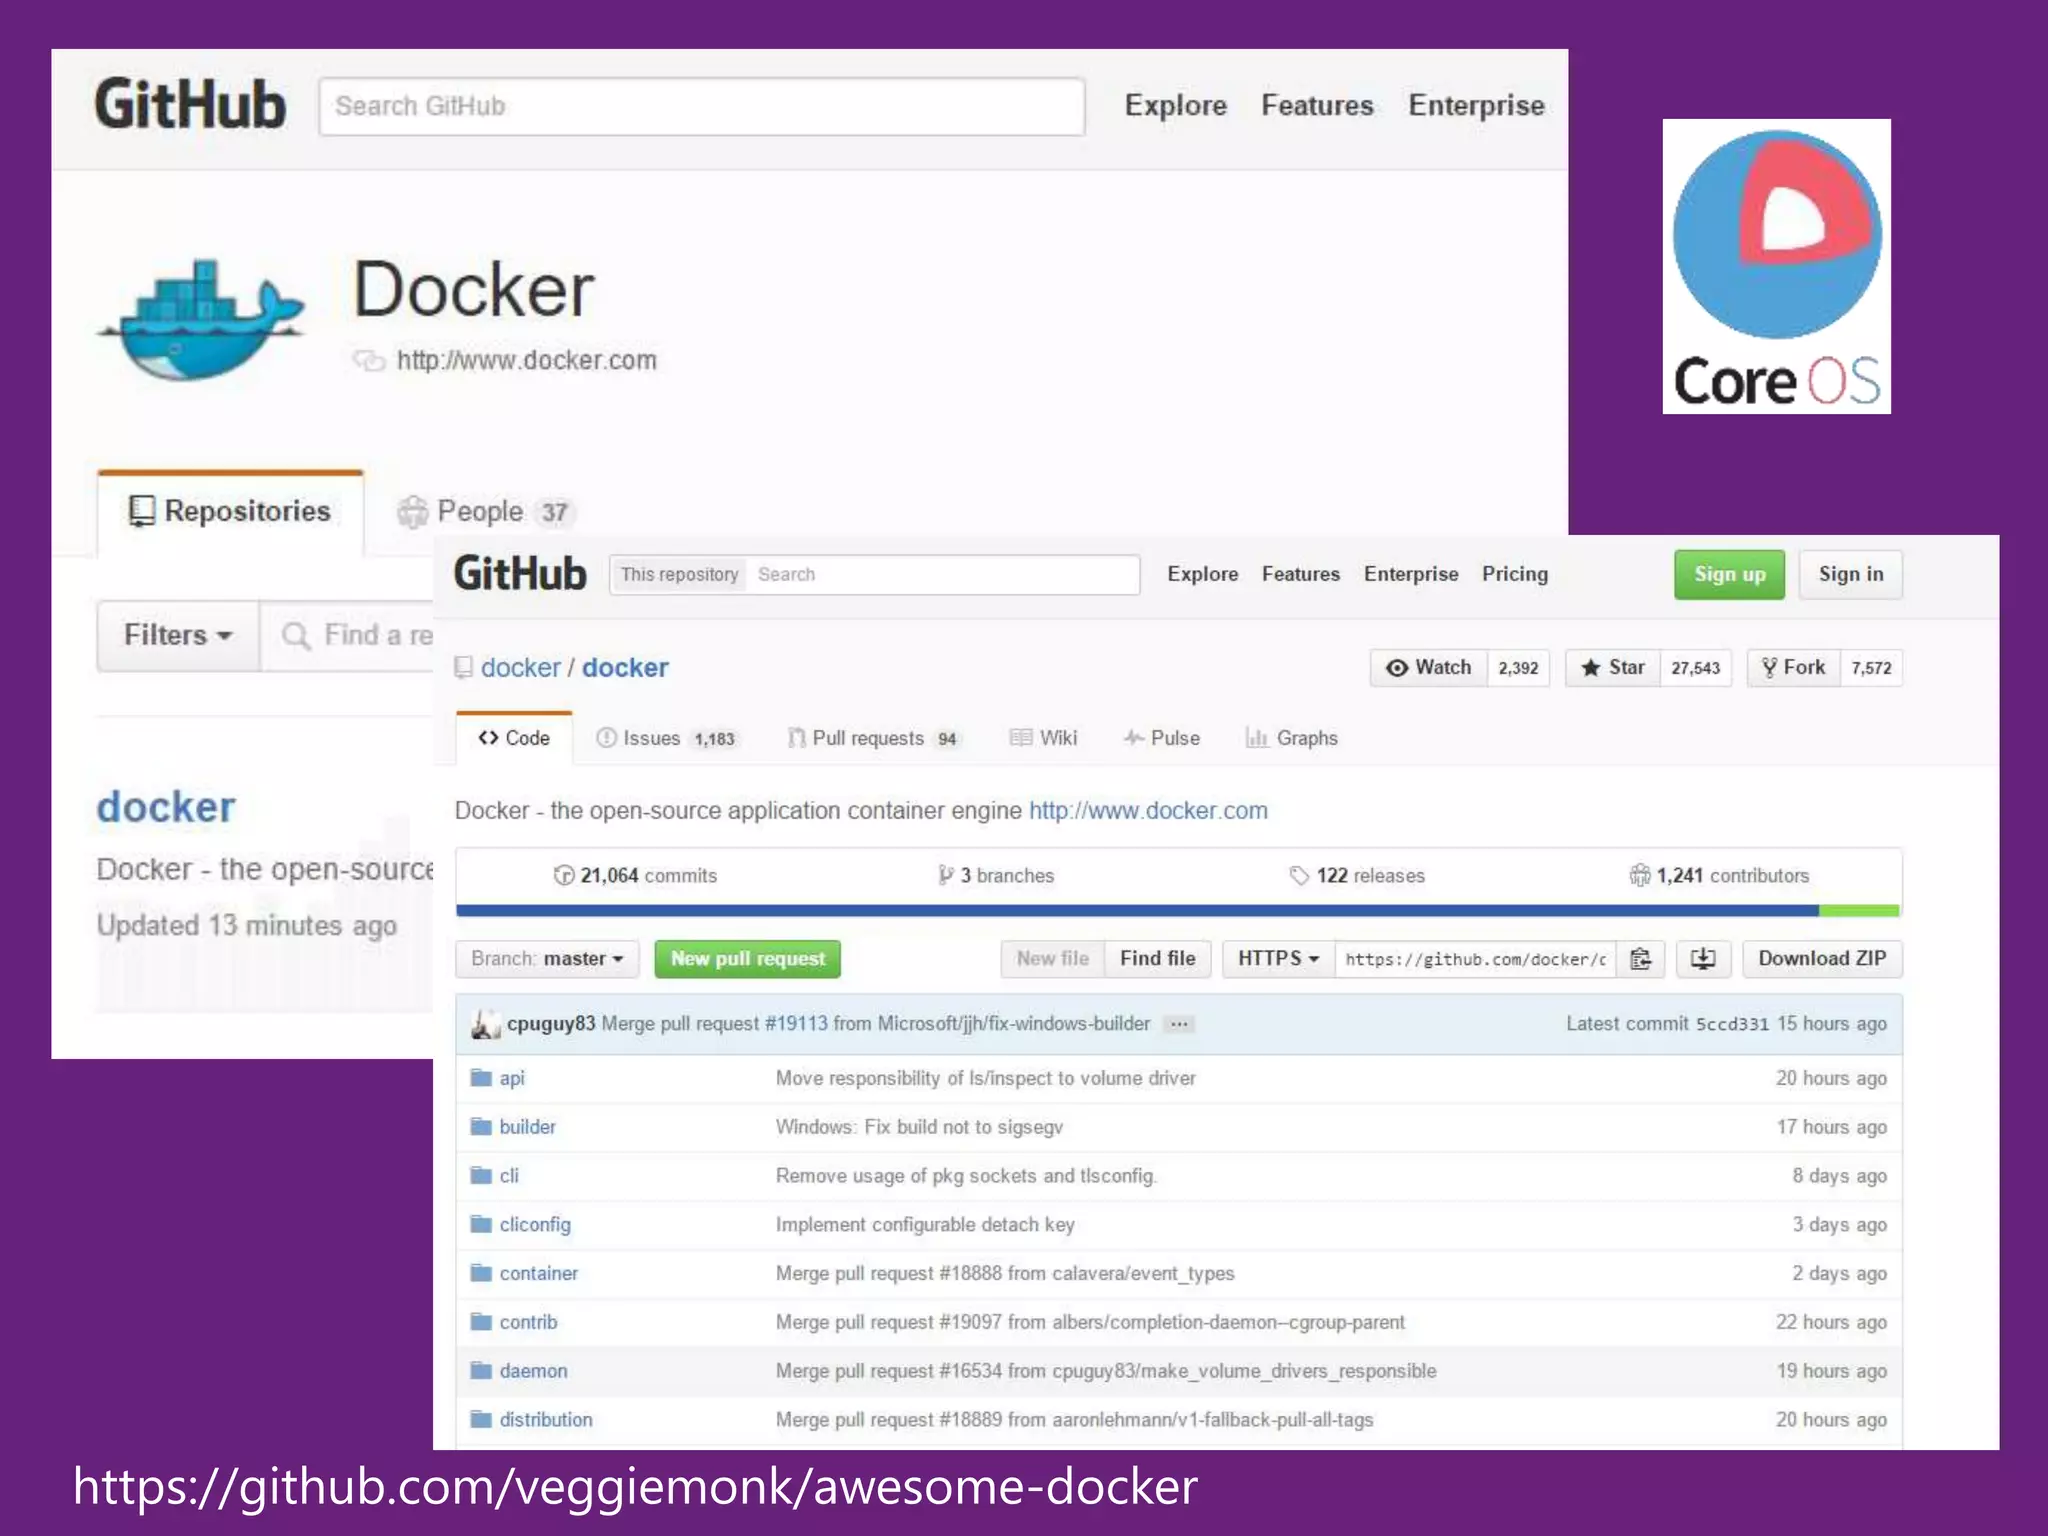Image resolution: width=2048 pixels, height=1536 pixels.
Task: Click the New file button
Action: [1052, 959]
